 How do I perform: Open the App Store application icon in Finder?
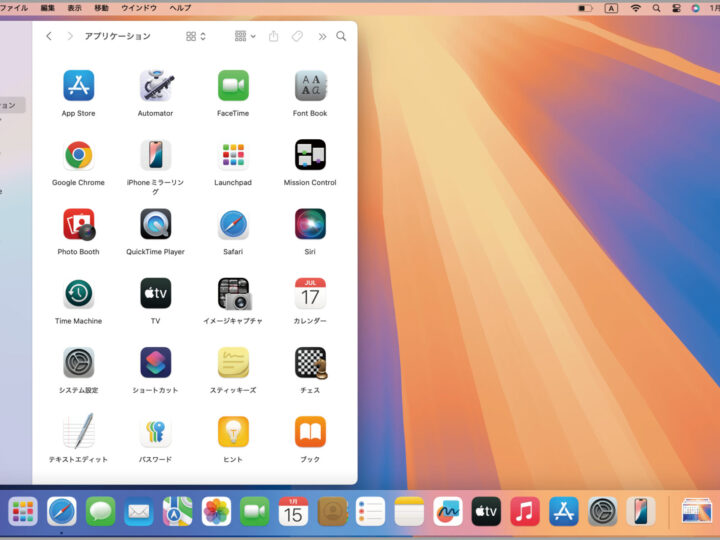(79, 85)
